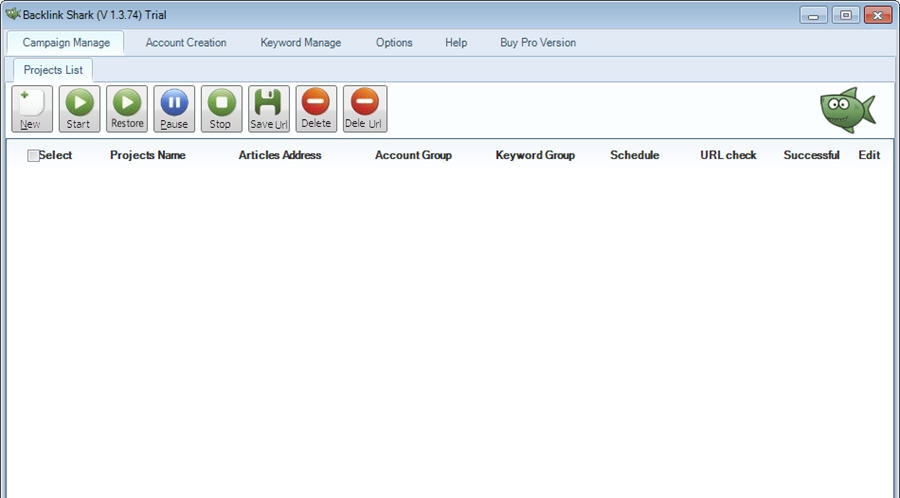Create a New project

pos(32,109)
